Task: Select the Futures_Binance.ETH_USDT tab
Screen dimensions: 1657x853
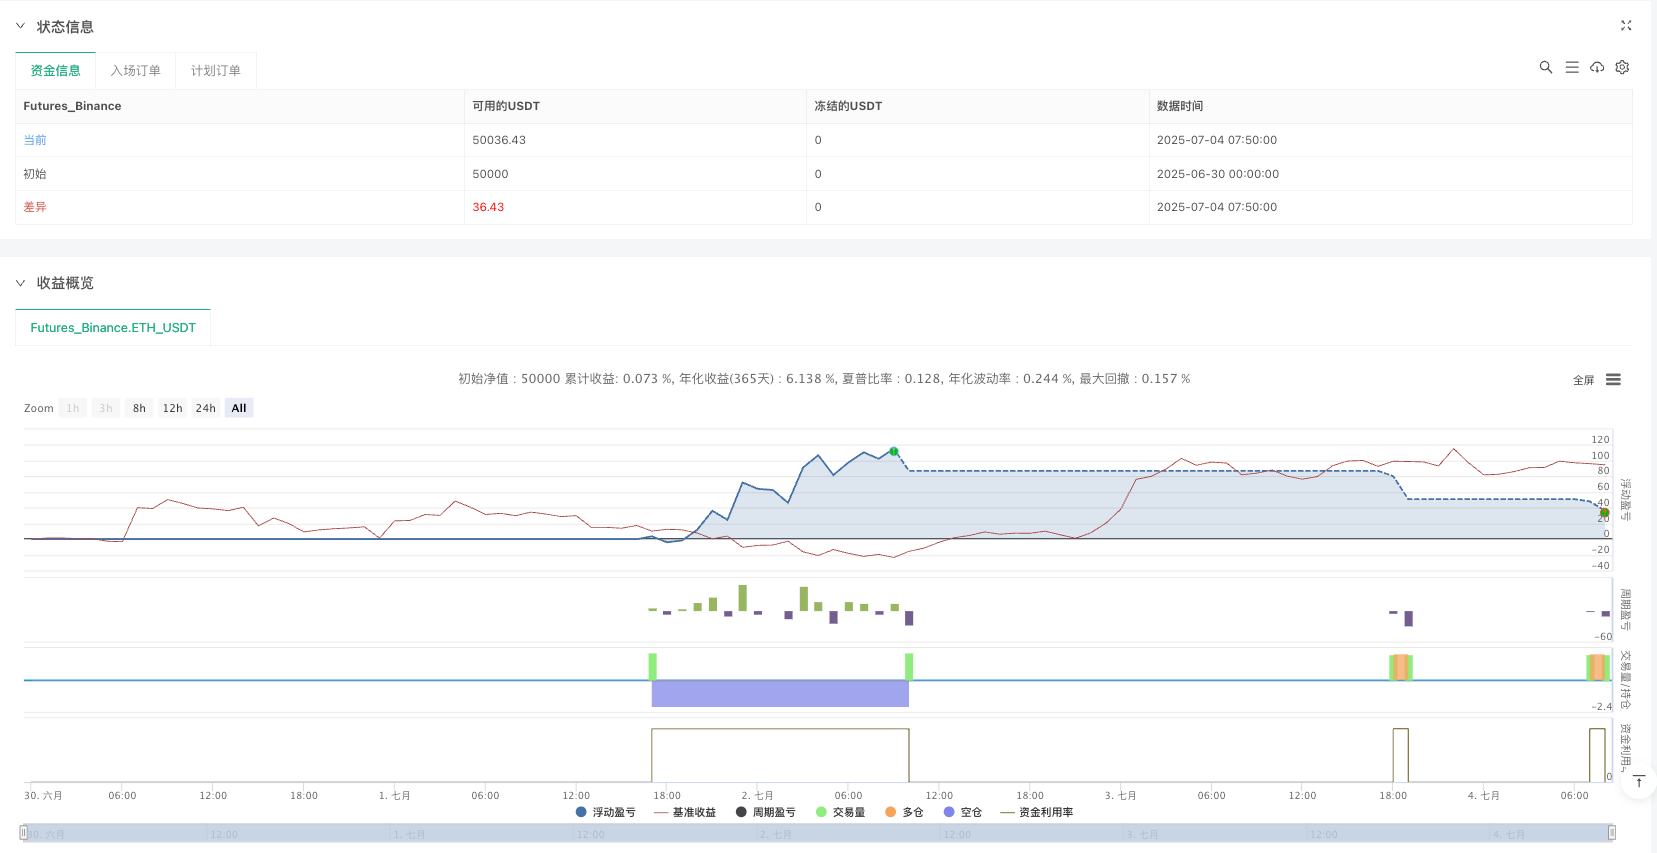Action: 113,328
